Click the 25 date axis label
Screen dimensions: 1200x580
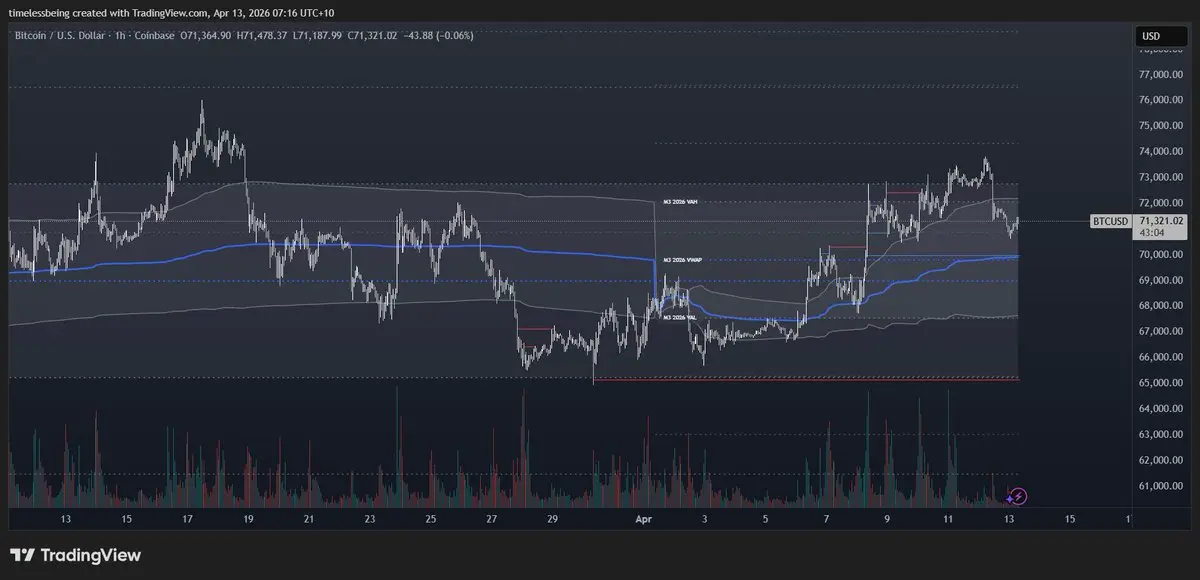coord(431,520)
